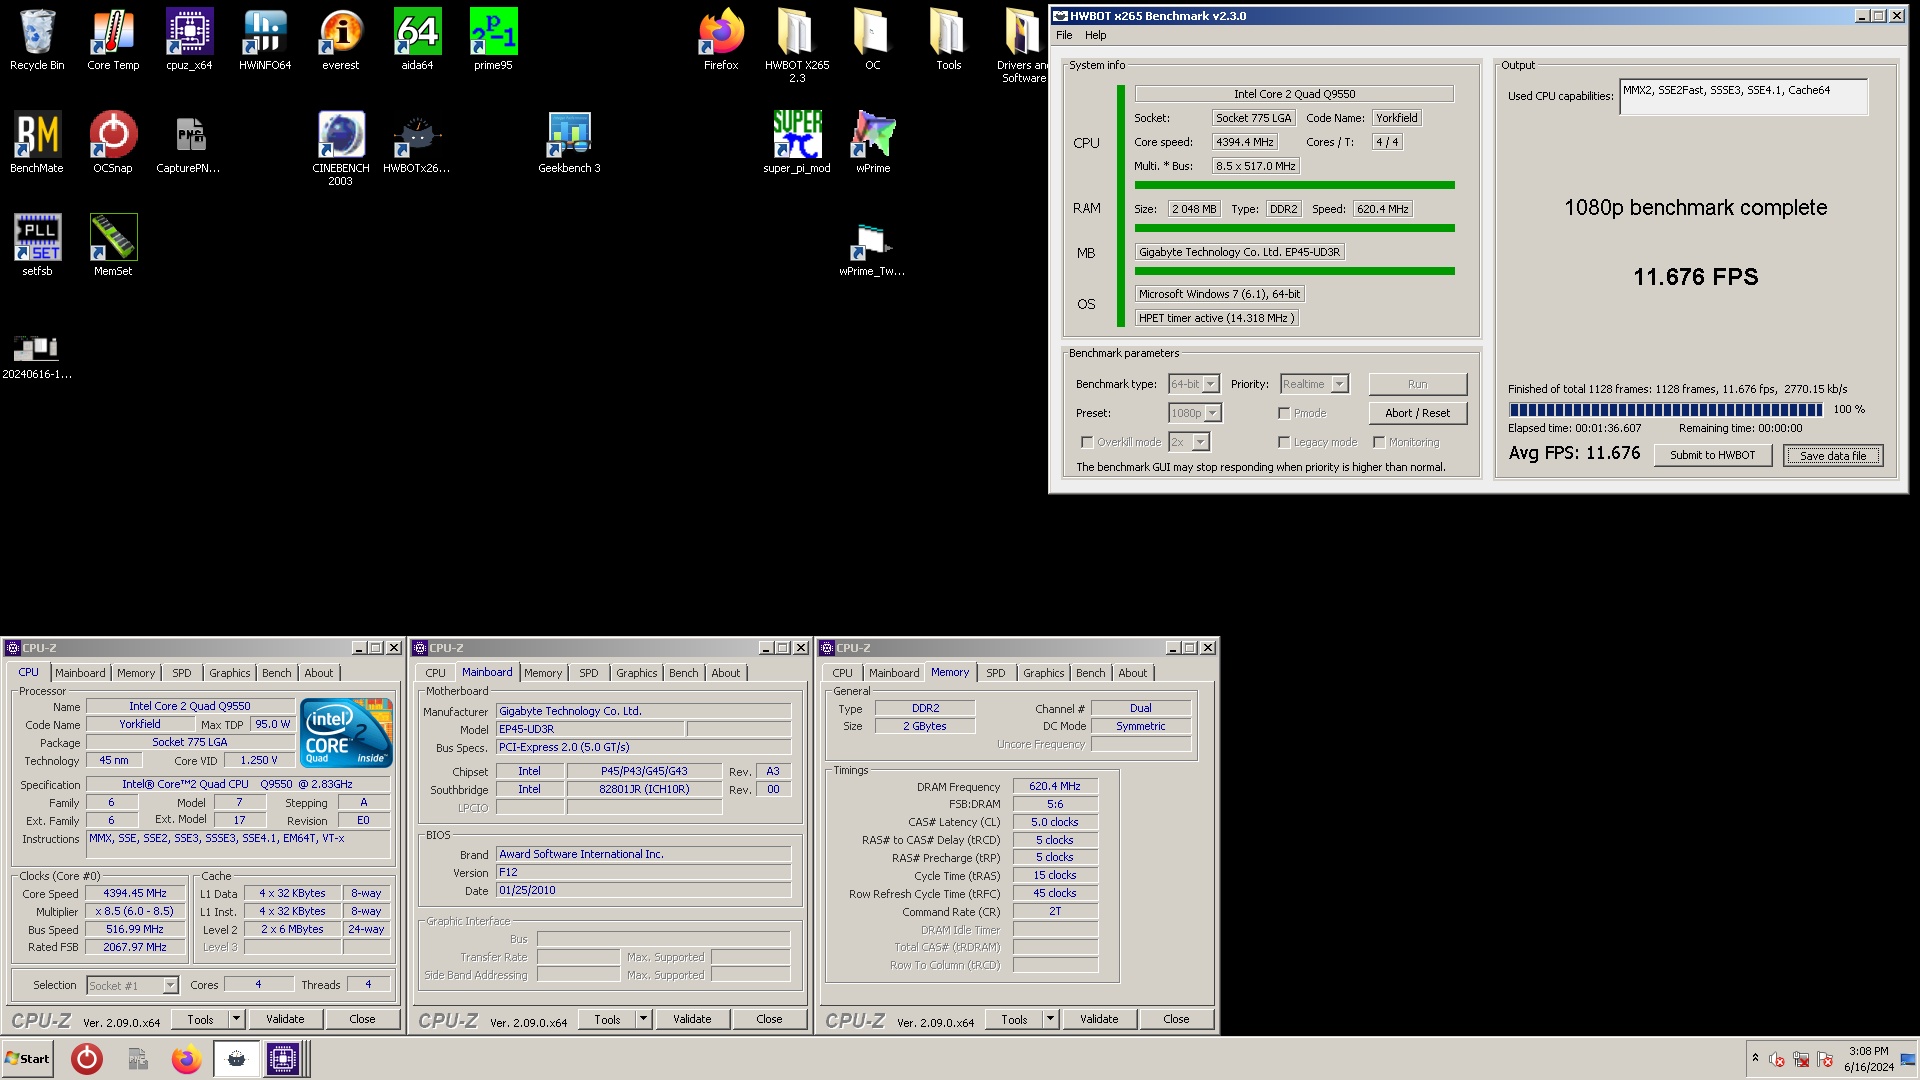Open HWBOT X265 2.3 folder
This screenshot has height=1080, width=1920.
(x=797, y=46)
